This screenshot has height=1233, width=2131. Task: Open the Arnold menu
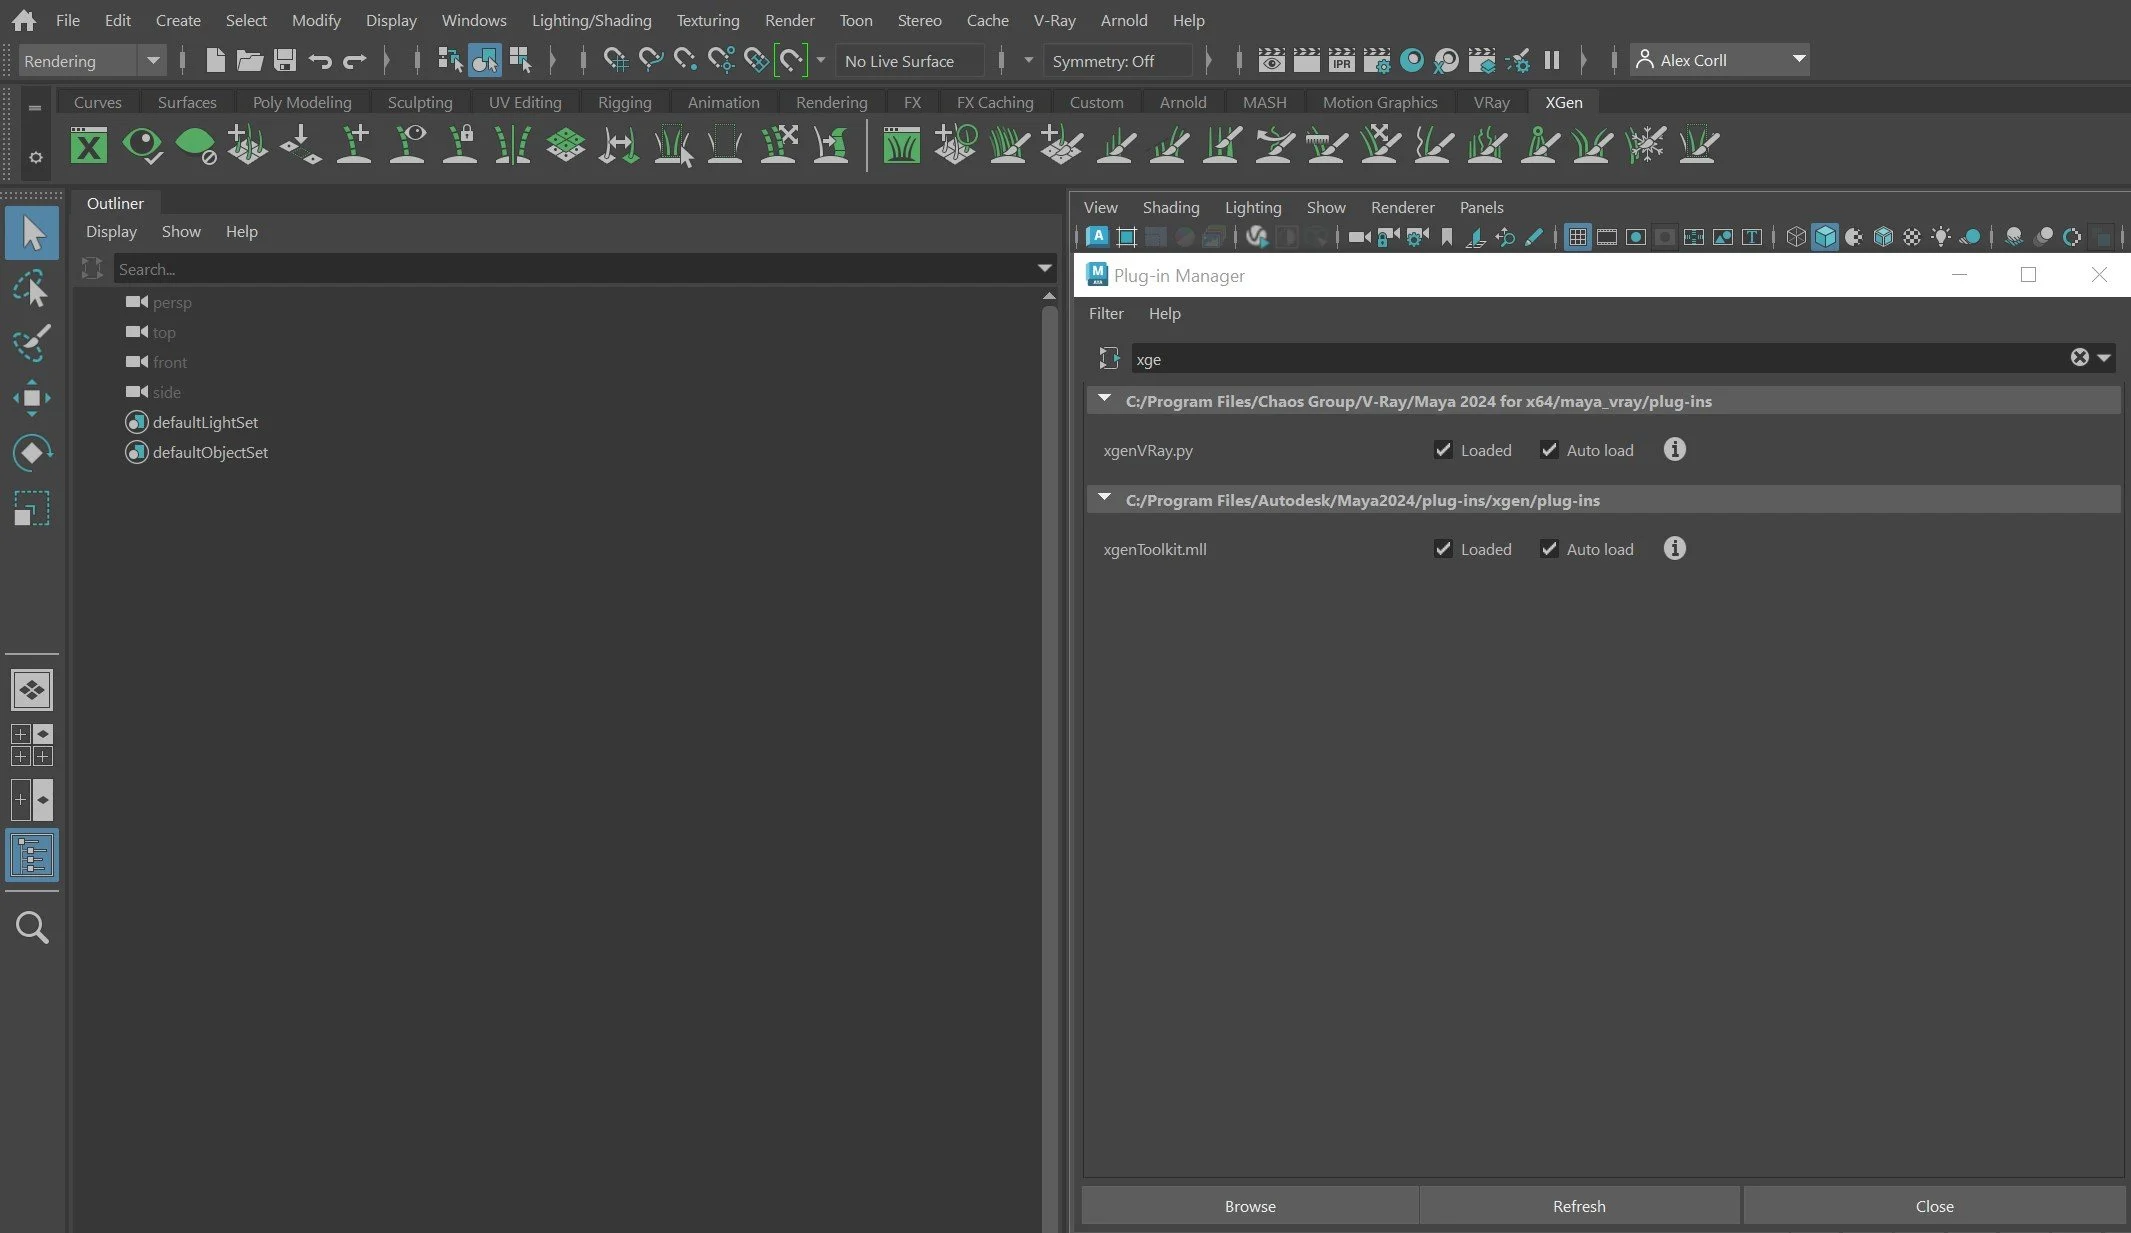tap(1123, 20)
